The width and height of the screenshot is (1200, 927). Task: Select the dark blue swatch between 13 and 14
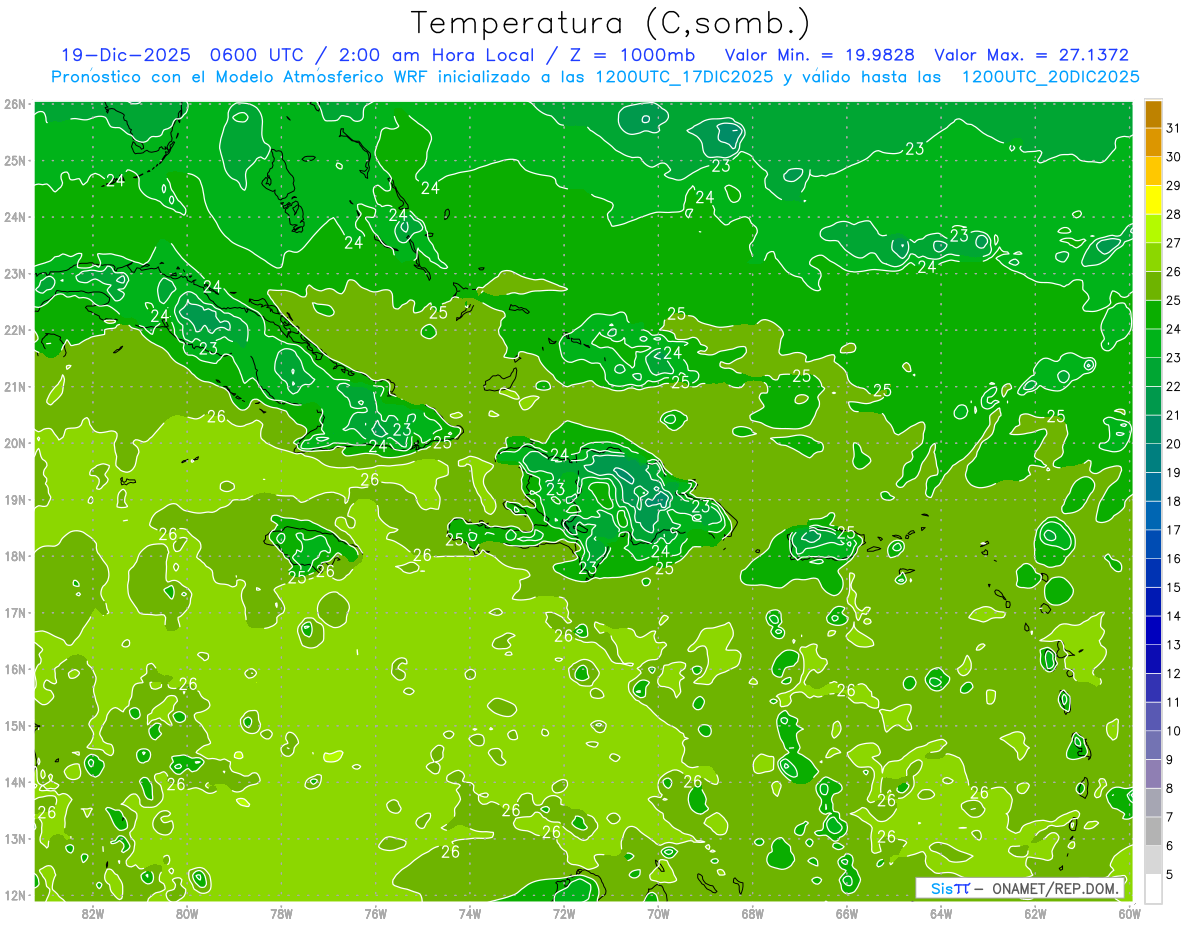point(1153,630)
